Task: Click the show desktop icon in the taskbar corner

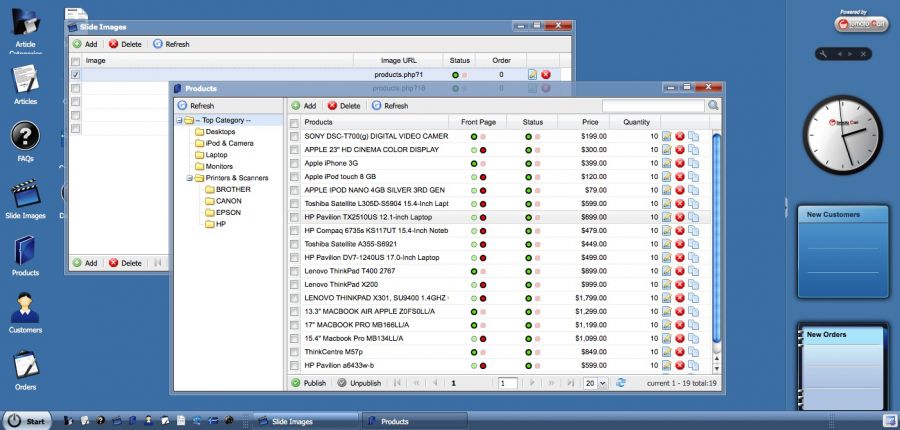Action: coord(889,421)
